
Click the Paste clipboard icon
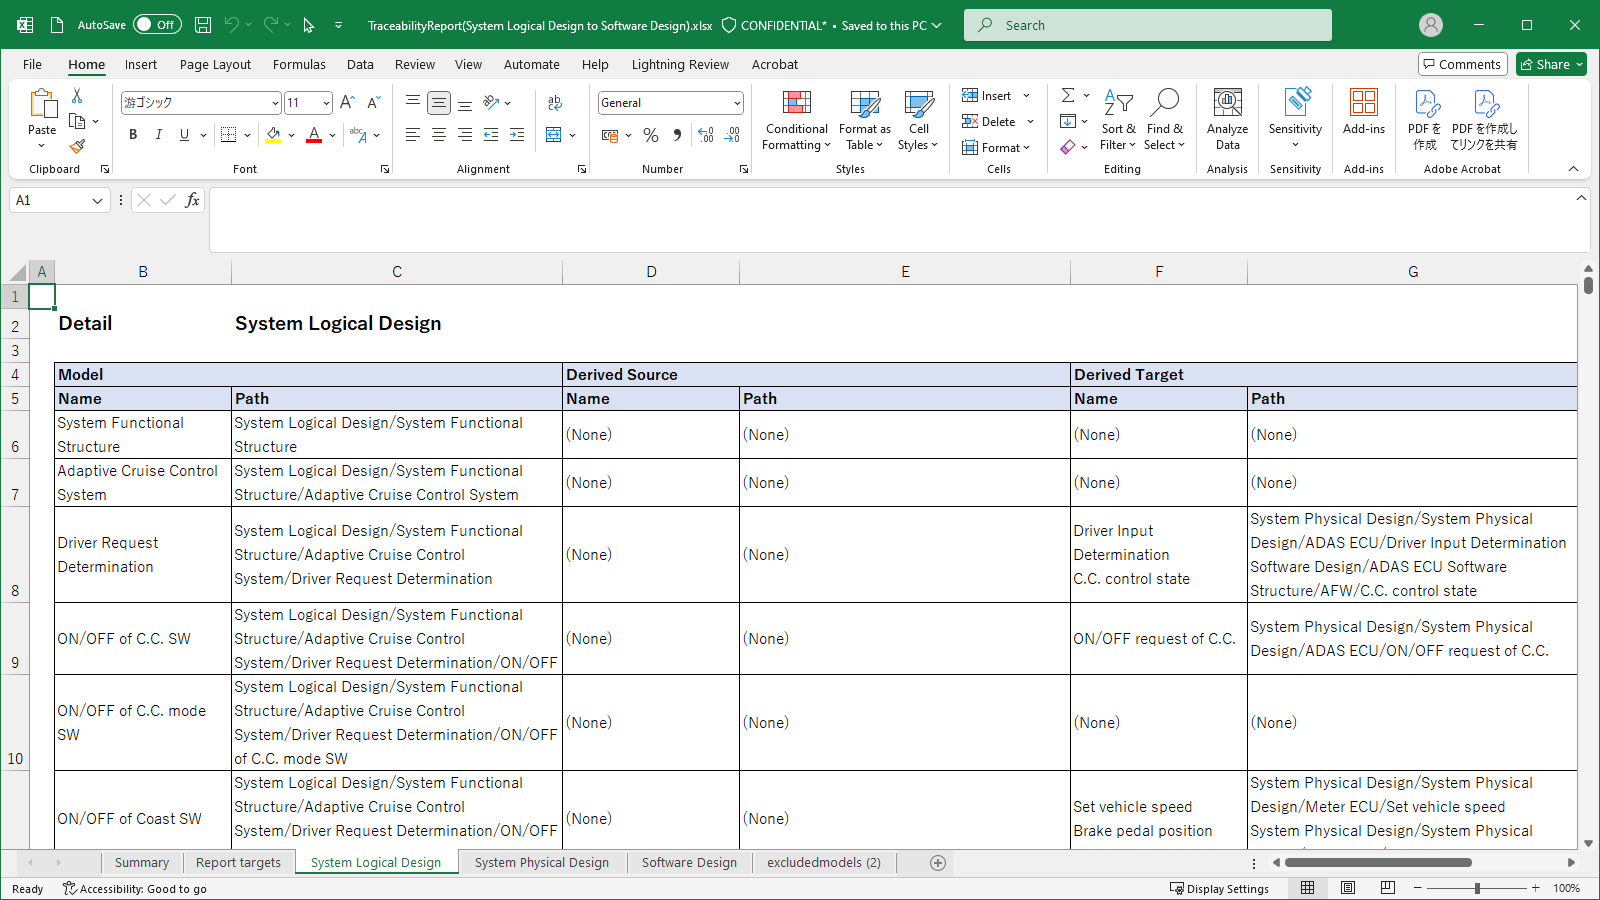click(42, 104)
